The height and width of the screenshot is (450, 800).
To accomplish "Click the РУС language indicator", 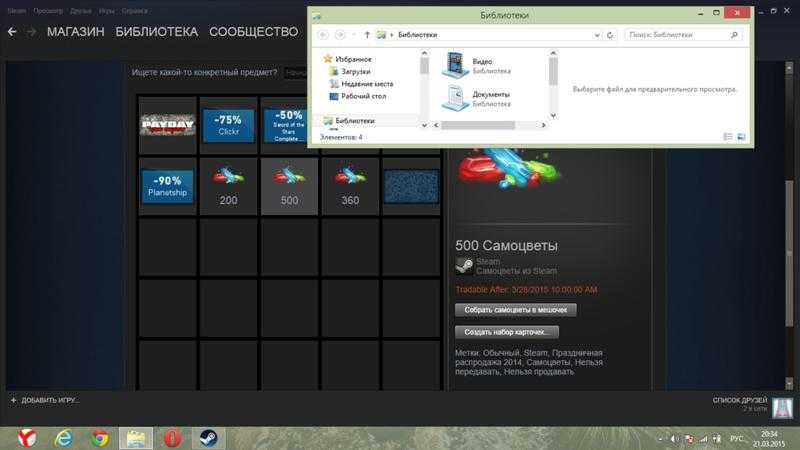I will point(736,439).
